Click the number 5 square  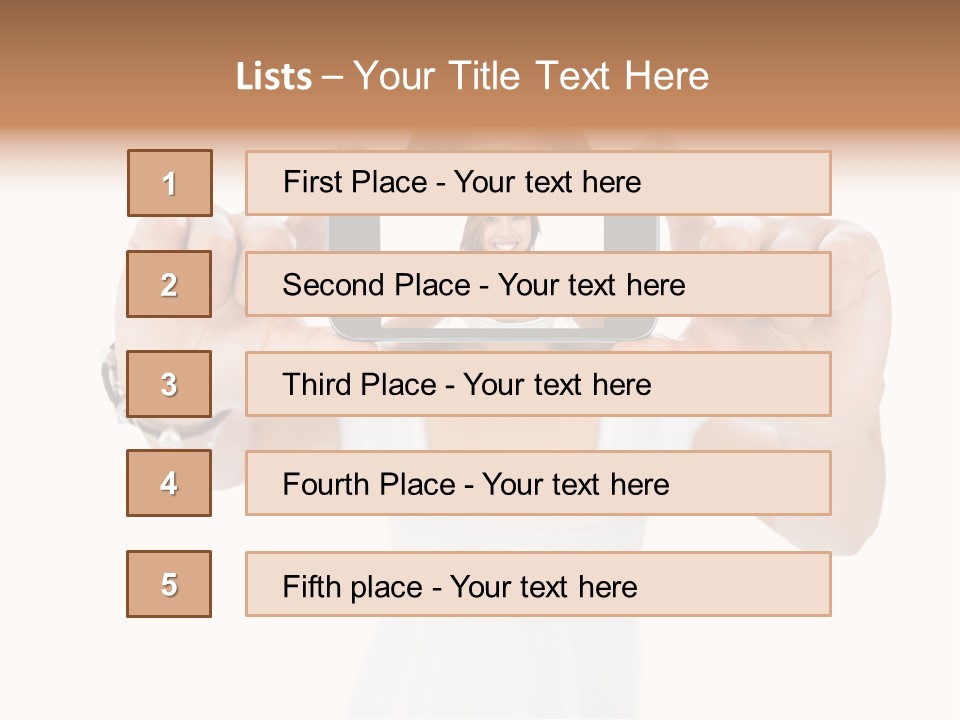169,584
